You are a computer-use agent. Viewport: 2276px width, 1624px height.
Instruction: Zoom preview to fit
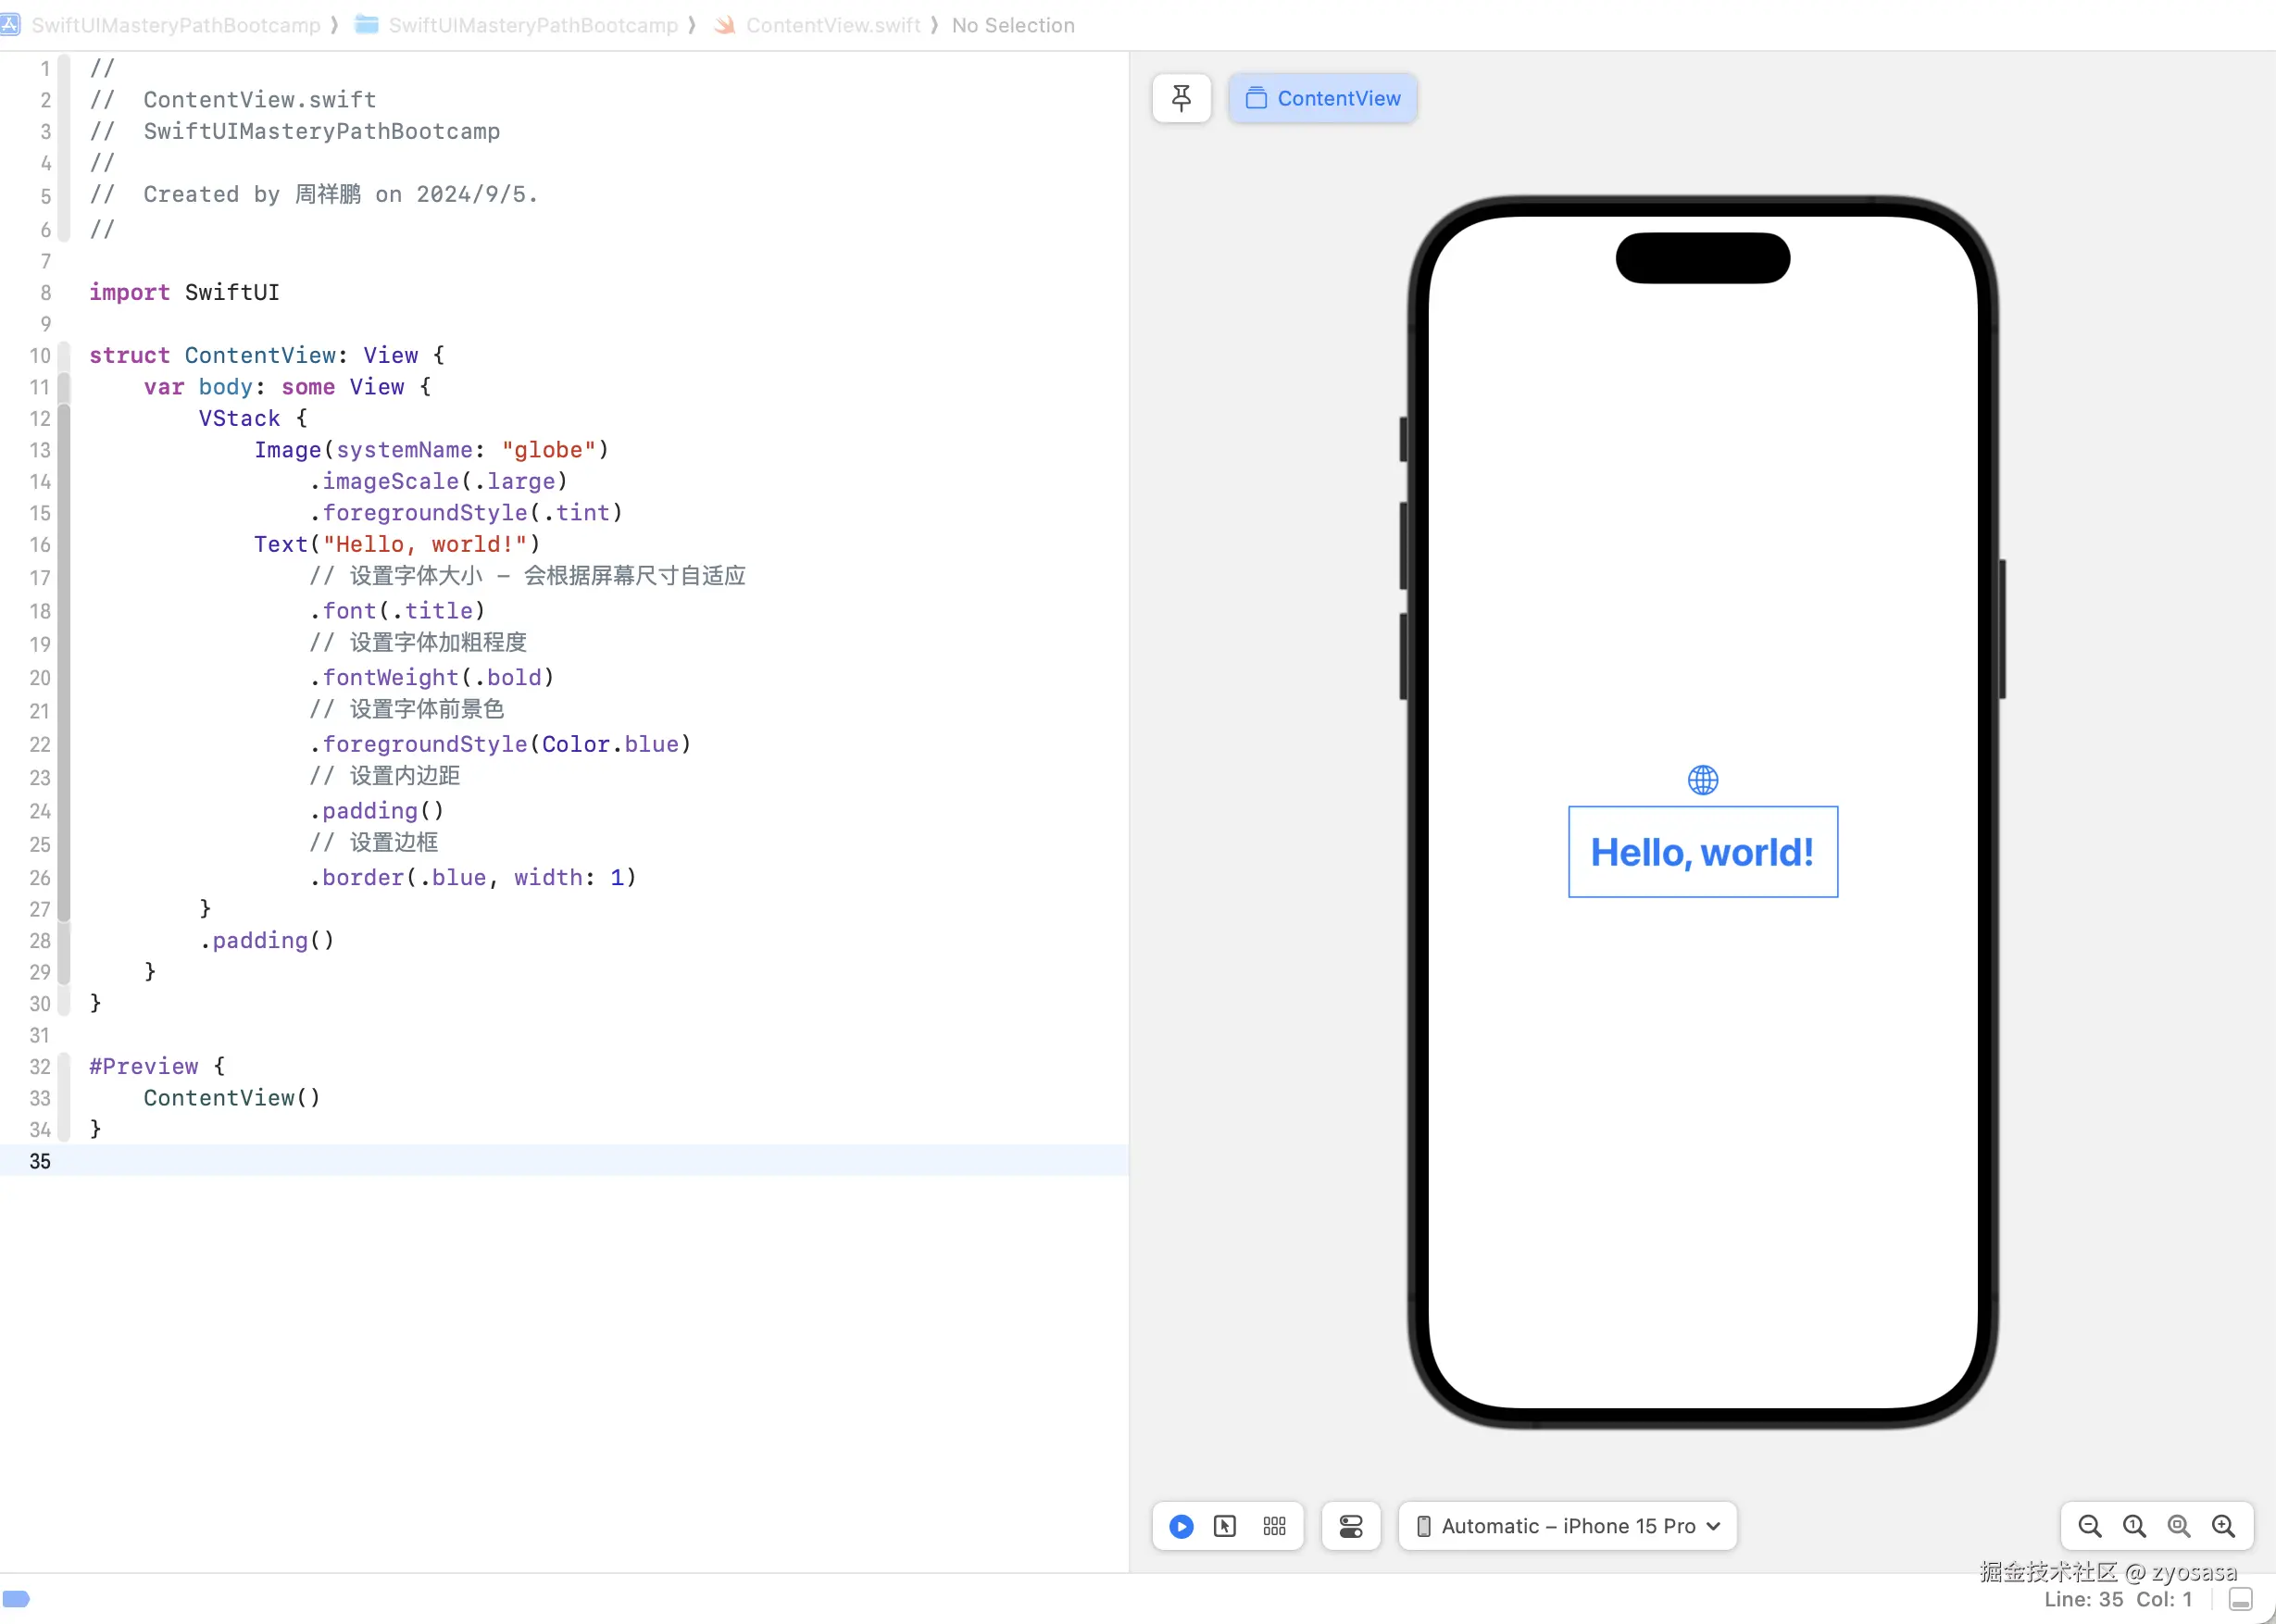pyautogui.click(x=2178, y=1526)
